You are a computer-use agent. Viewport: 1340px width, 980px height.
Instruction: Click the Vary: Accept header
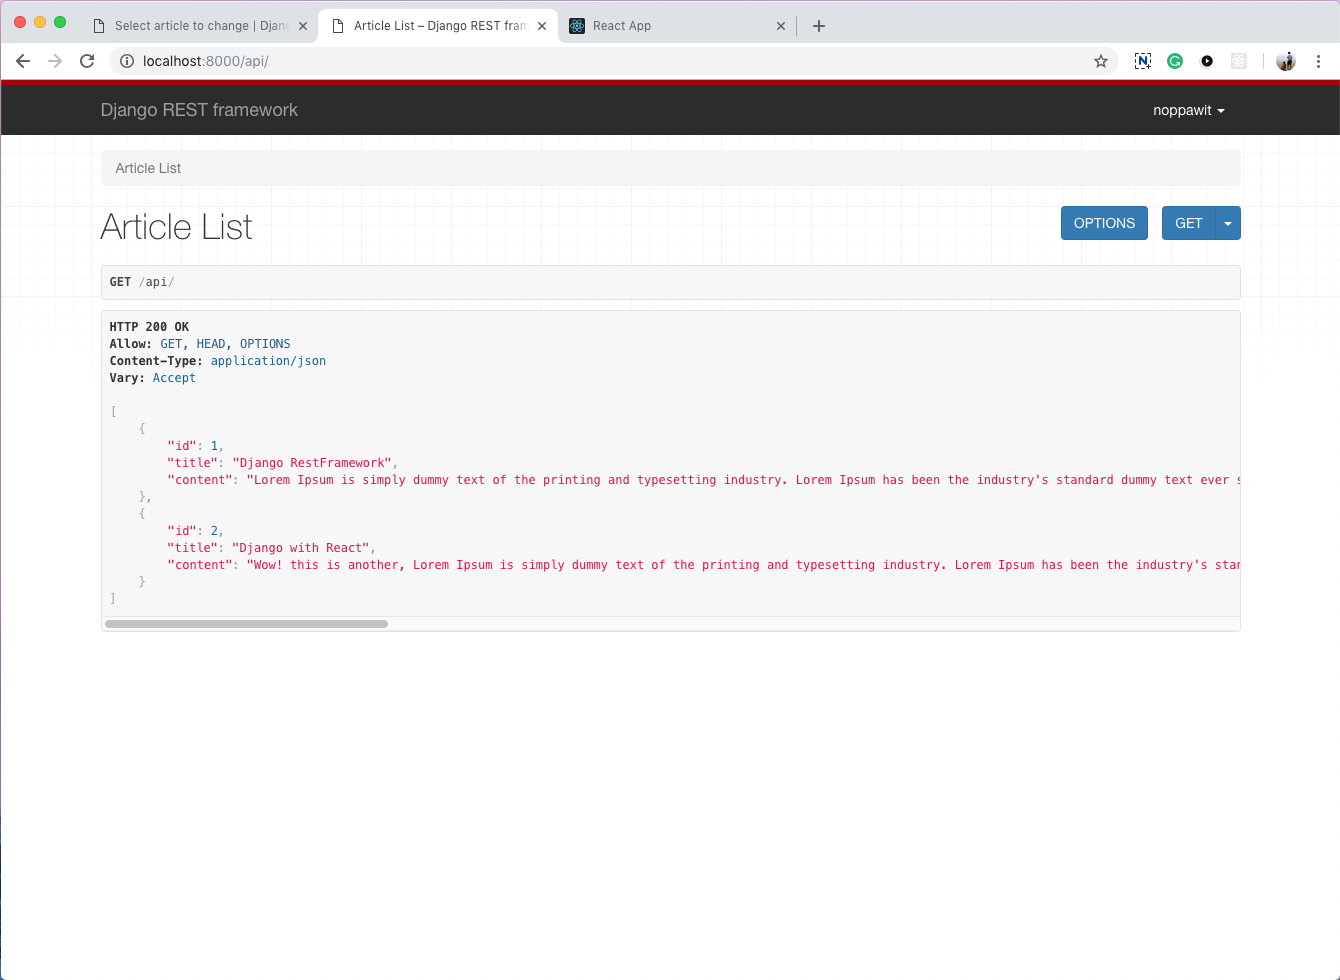(x=153, y=378)
